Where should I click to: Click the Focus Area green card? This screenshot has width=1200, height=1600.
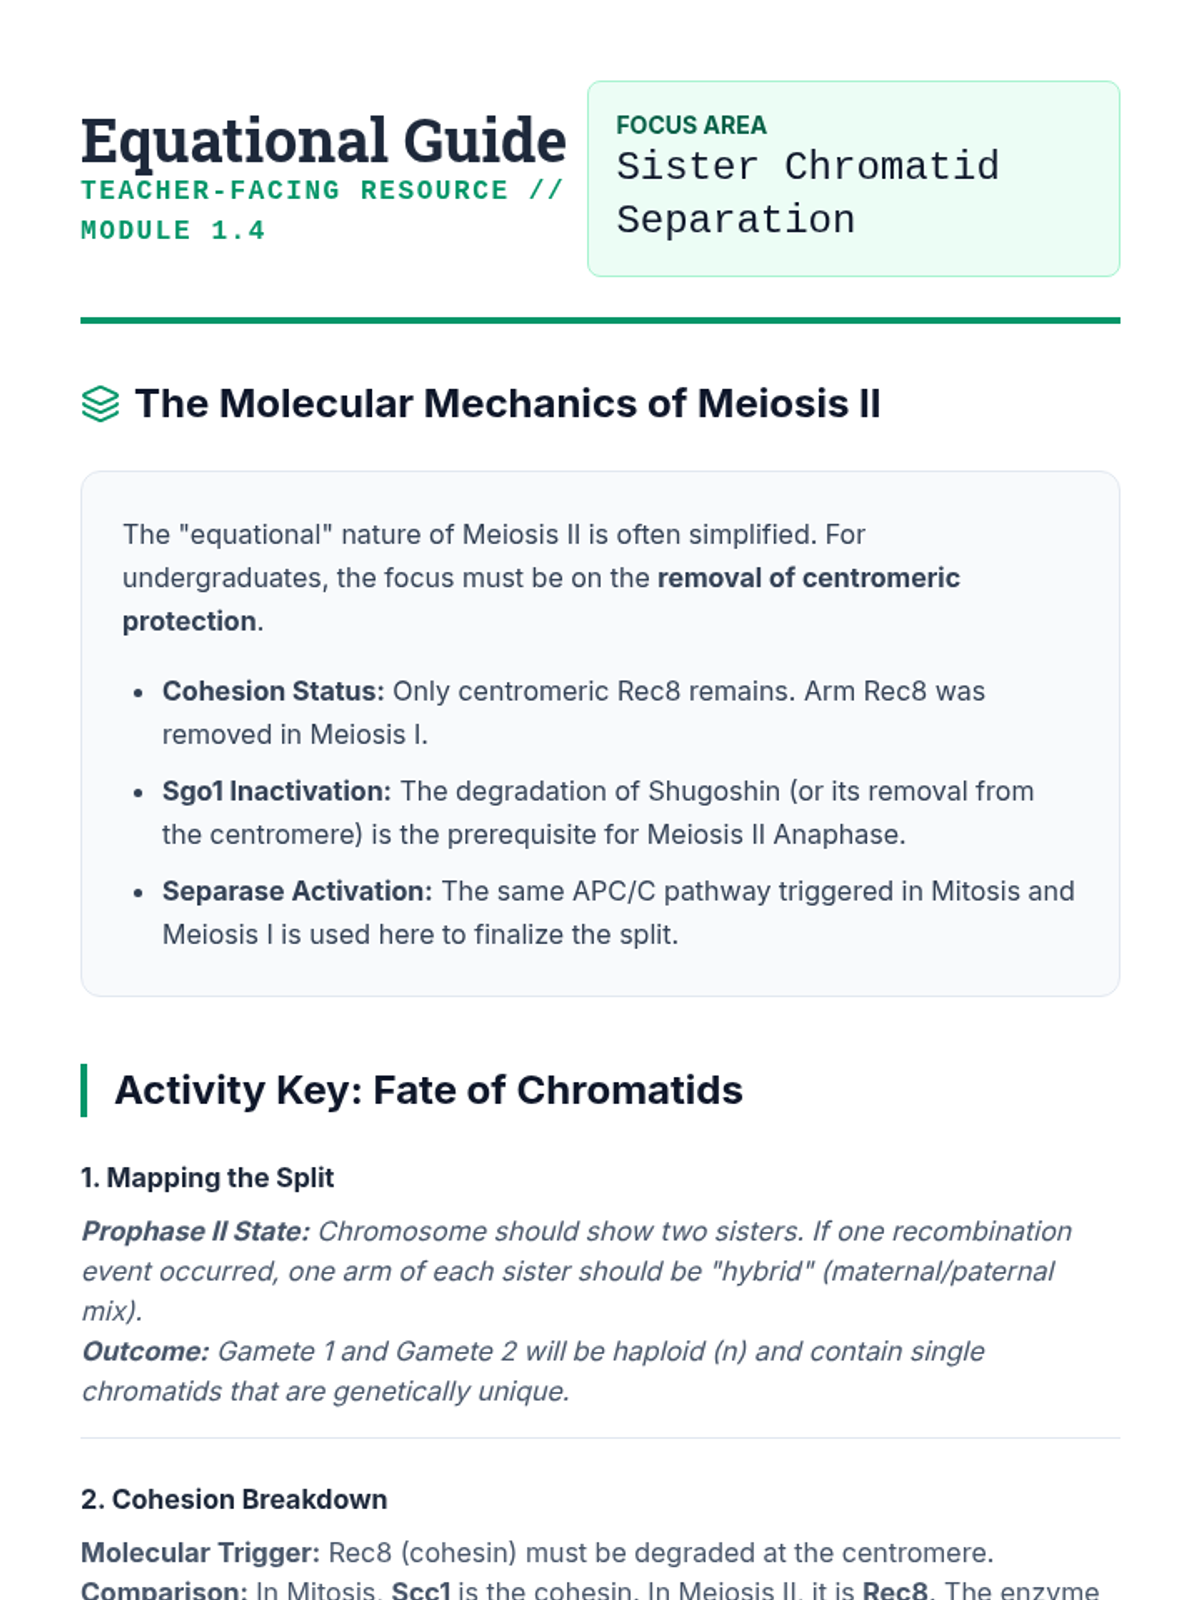[1050, 240]
